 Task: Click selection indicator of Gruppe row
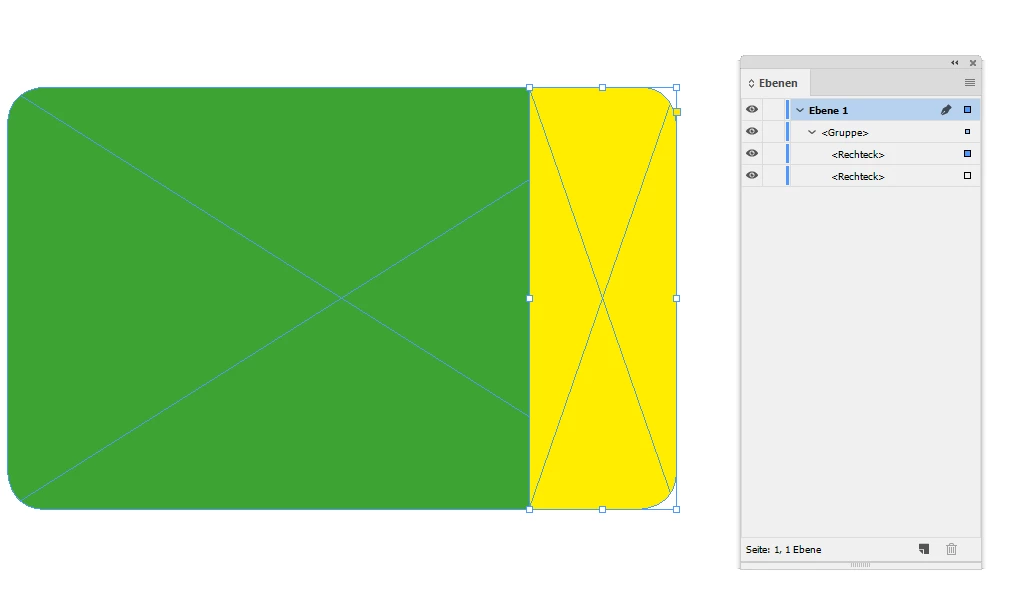click(x=968, y=132)
